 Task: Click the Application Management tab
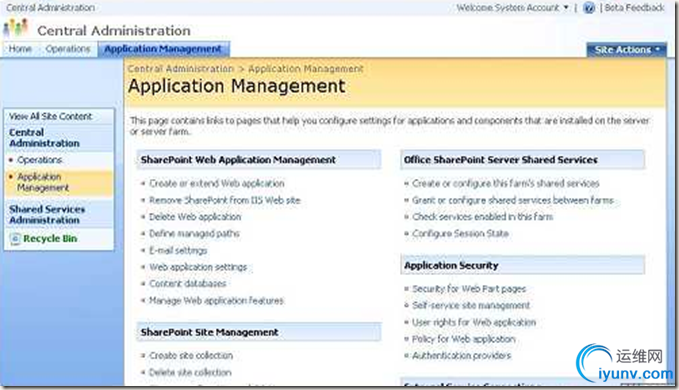coord(163,49)
